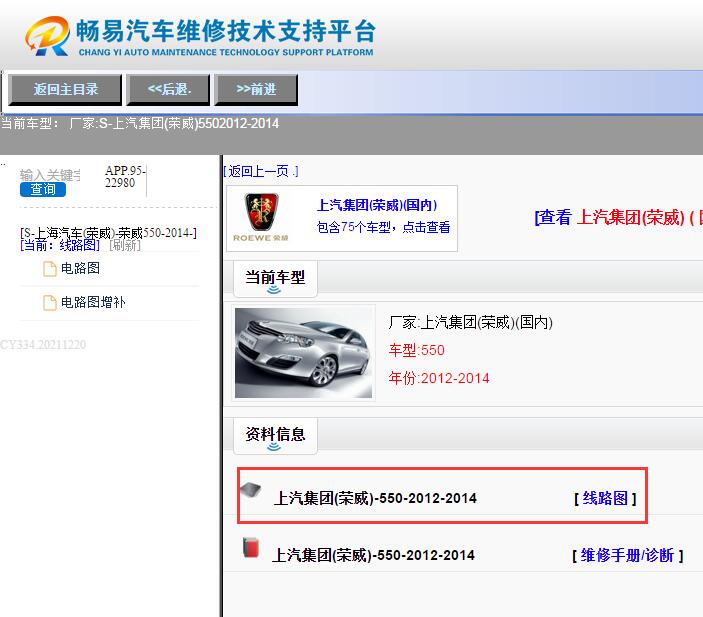Click the document icon beside 电路图
Image resolution: width=703 pixels, height=617 pixels.
49,269
